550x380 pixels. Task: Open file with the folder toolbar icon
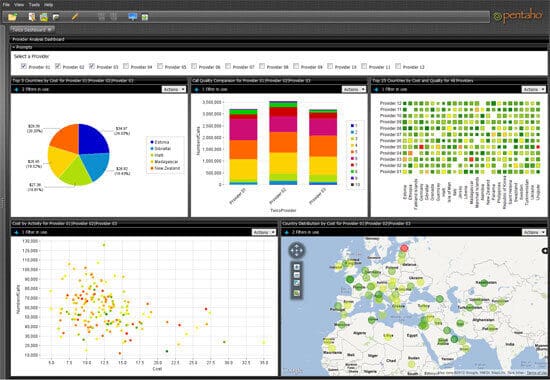click(12, 16)
